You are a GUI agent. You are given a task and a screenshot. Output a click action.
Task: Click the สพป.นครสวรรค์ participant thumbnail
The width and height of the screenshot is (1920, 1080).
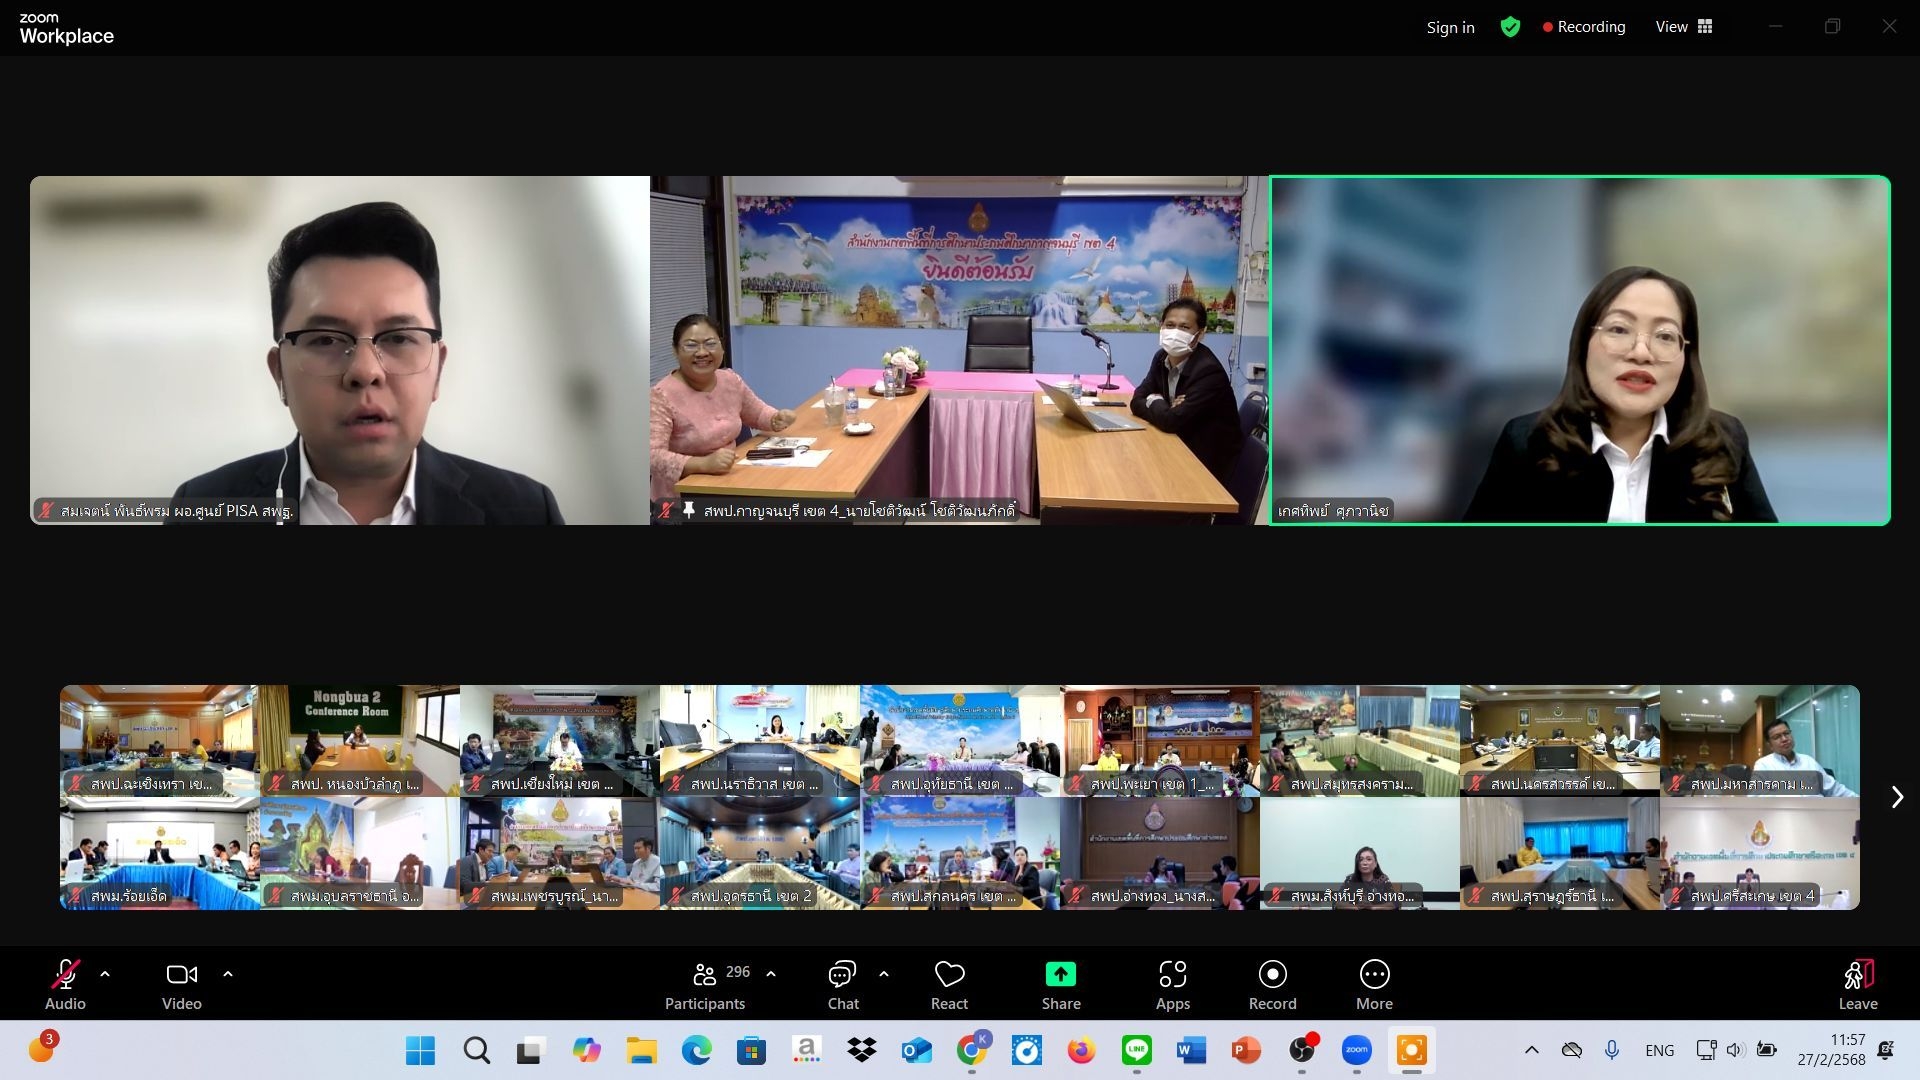point(1560,741)
